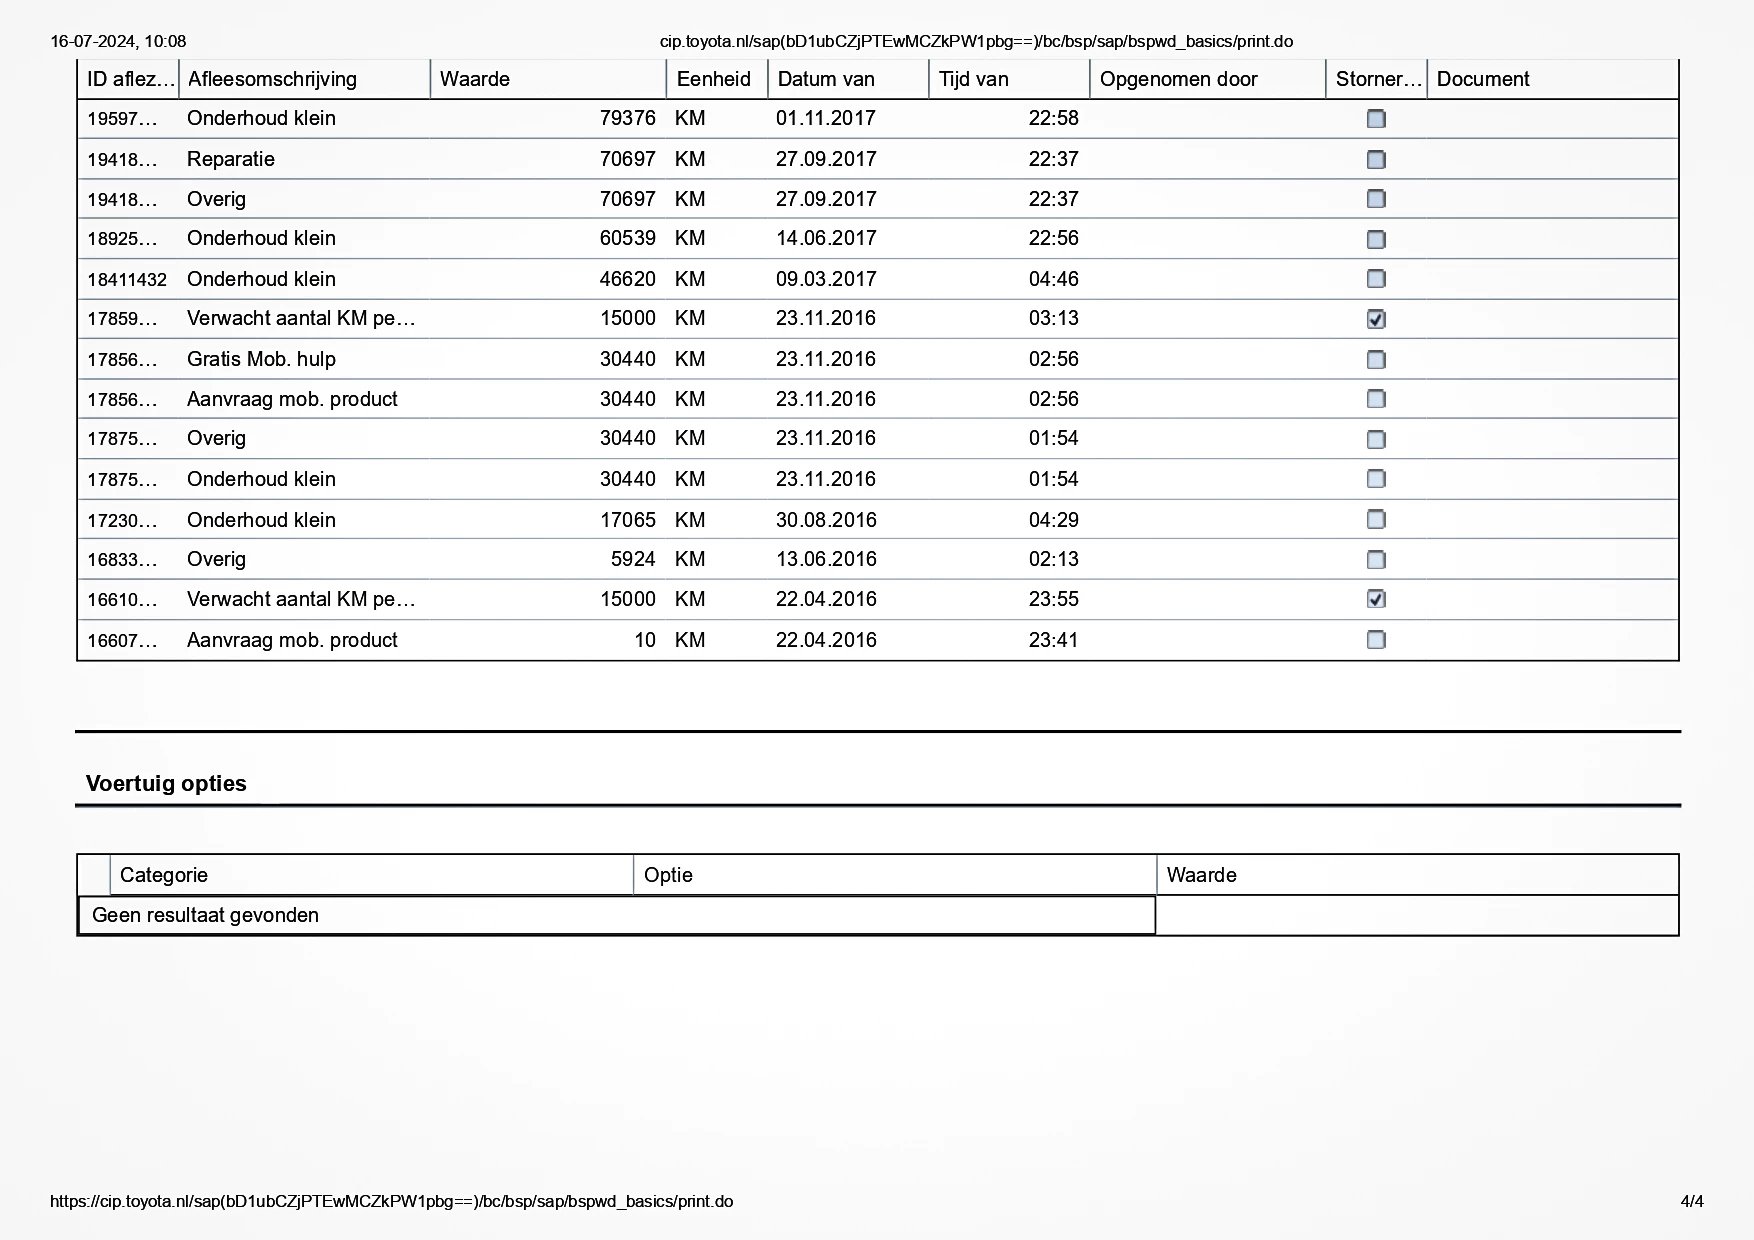
Task: Select the Afleesomschrijving column header
Action: point(304,79)
